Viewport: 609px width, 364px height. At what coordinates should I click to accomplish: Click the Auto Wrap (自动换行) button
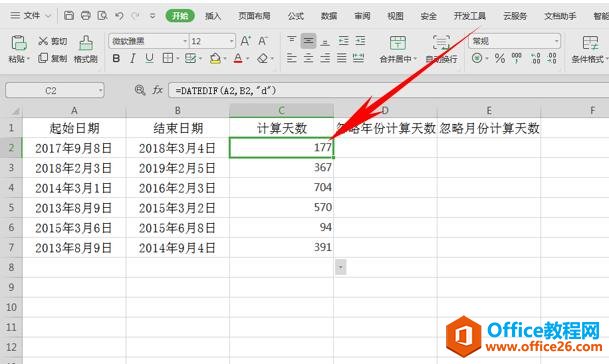coord(441,49)
